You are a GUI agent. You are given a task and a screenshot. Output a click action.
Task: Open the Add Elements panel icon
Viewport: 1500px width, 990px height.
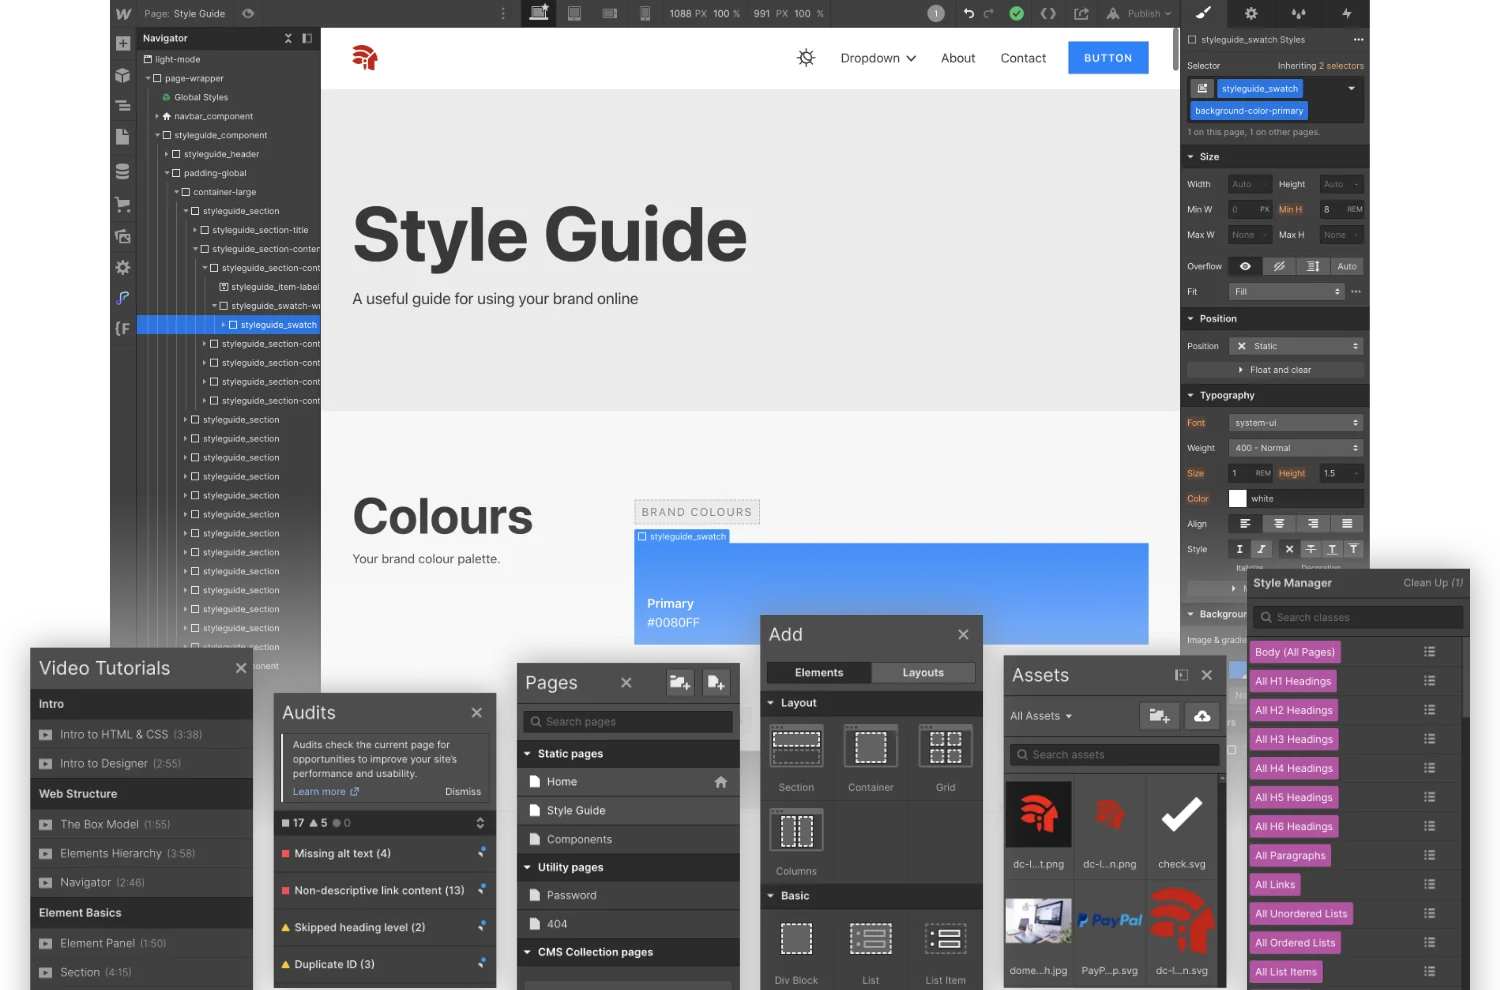pyautogui.click(x=123, y=44)
